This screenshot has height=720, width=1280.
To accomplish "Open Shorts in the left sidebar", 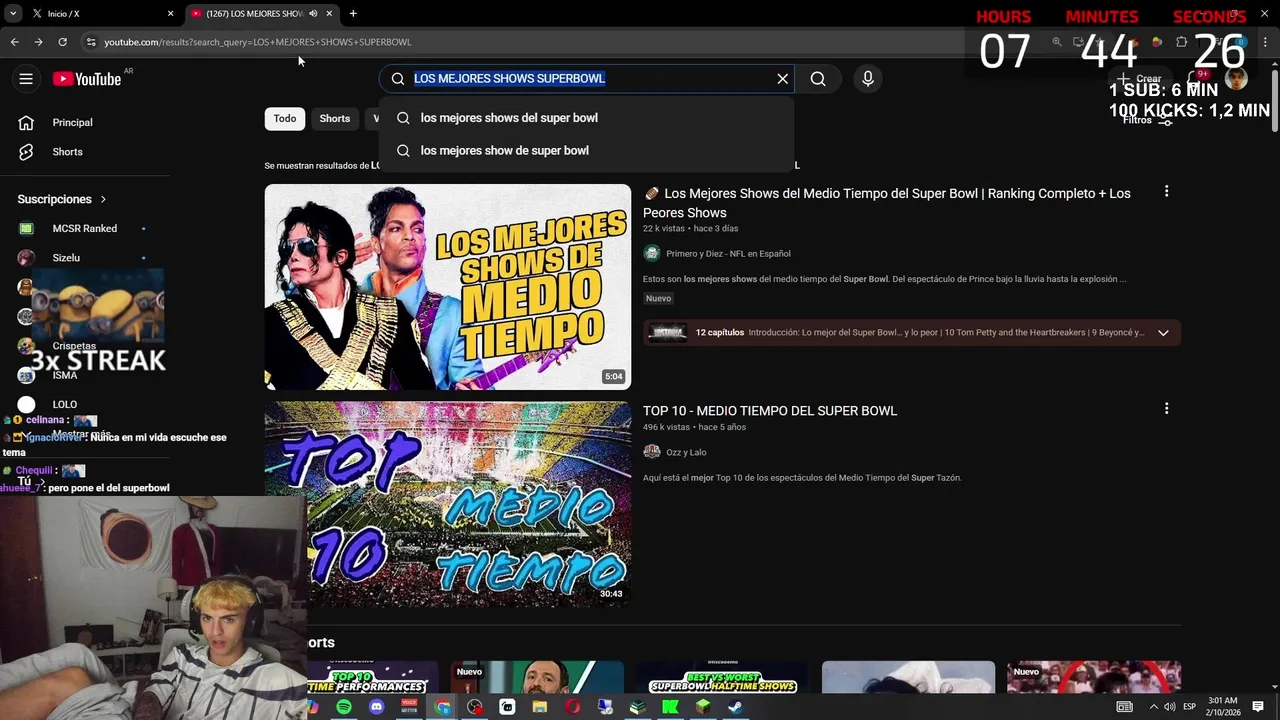I will (x=67, y=152).
